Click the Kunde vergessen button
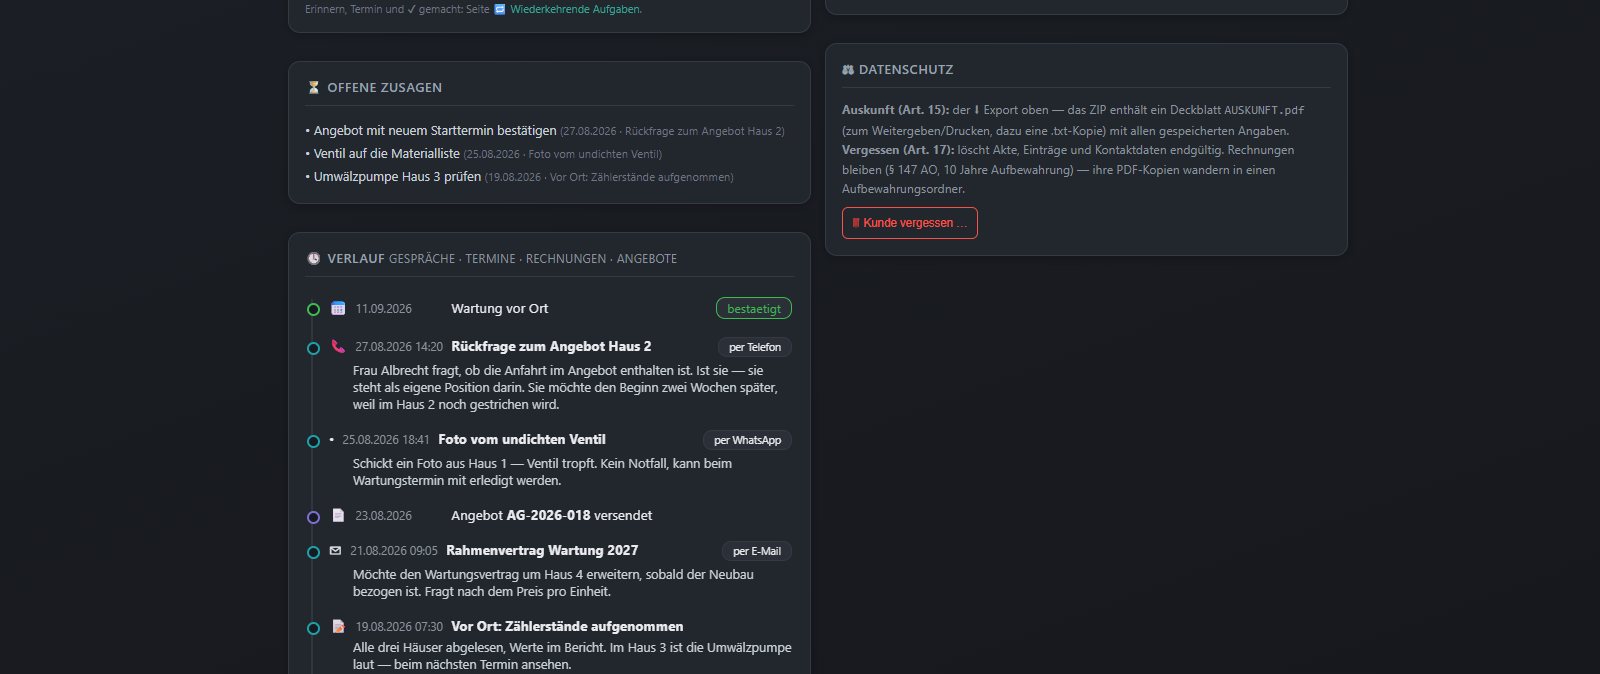This screenshot has height=674, width=1600. click(x=910, y=223)
